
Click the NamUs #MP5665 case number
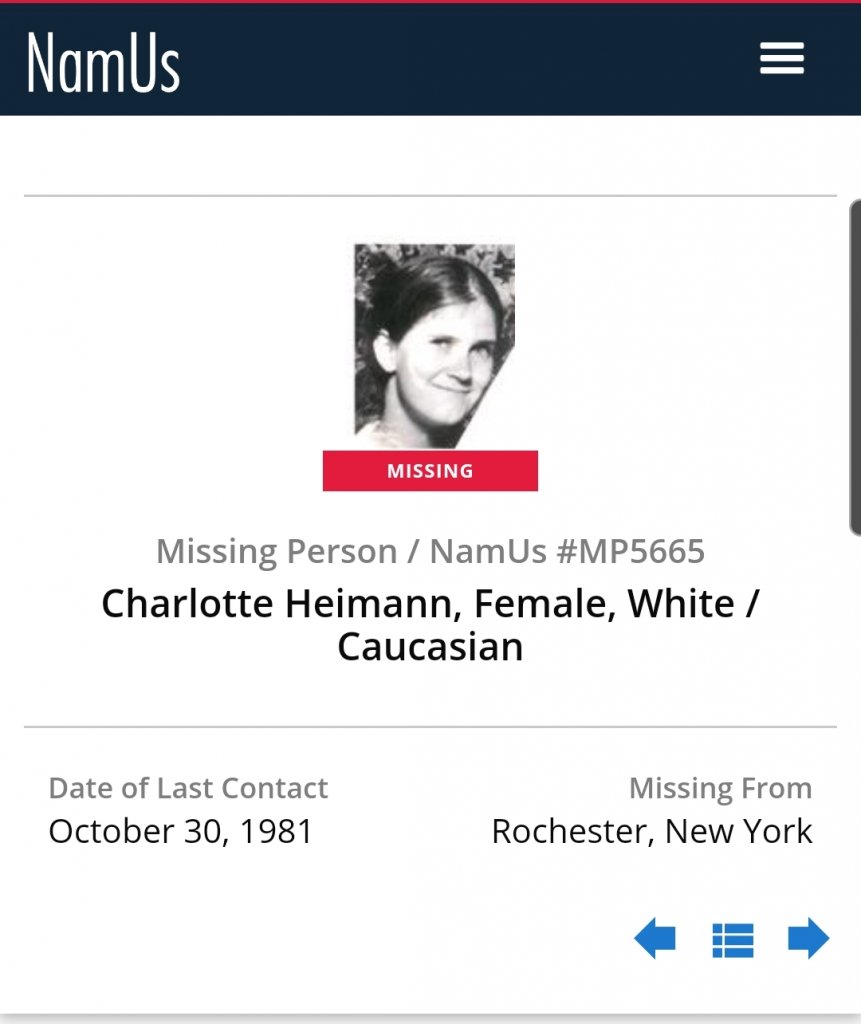point(567,551)
